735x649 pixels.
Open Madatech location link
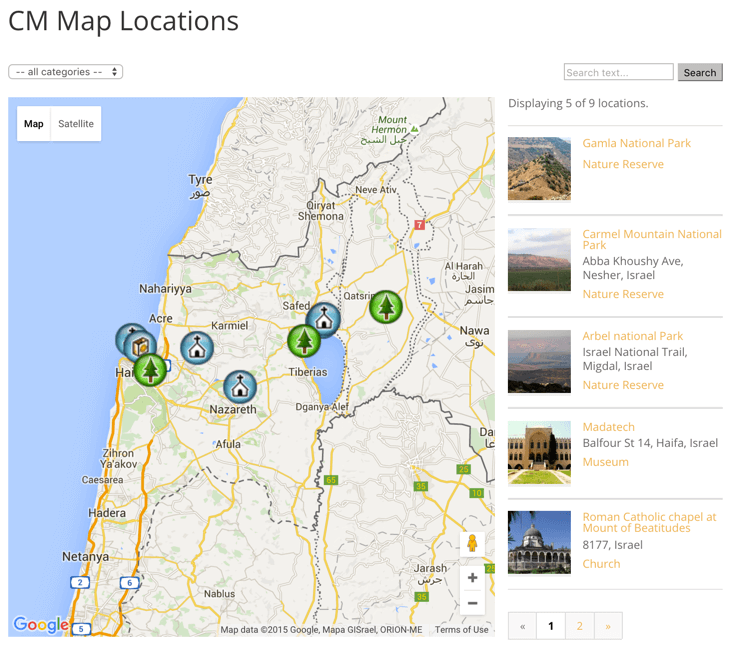click(x=608, y=427)
